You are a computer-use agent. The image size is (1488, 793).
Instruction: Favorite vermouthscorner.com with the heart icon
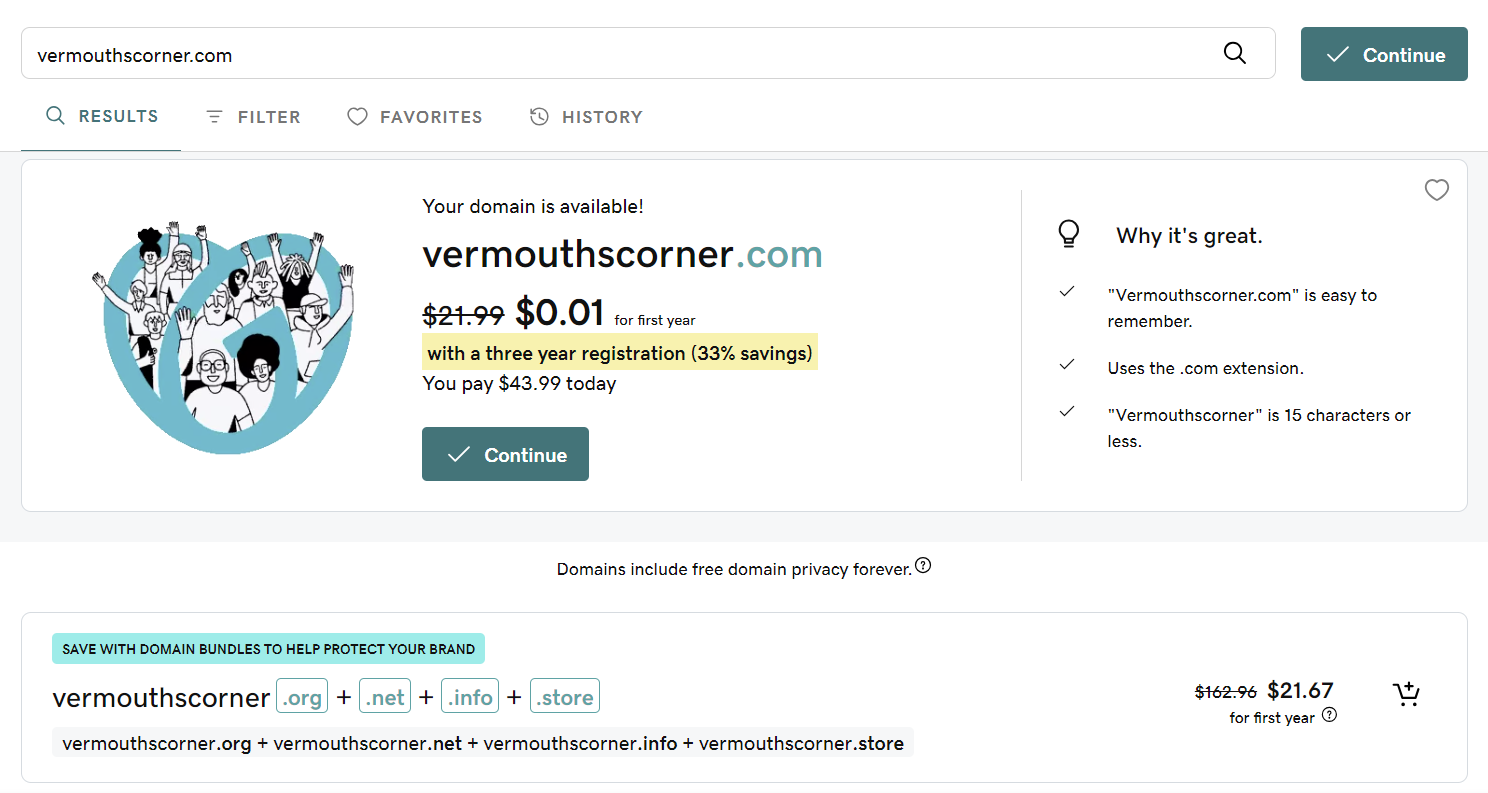click(x=1436, y=190)
